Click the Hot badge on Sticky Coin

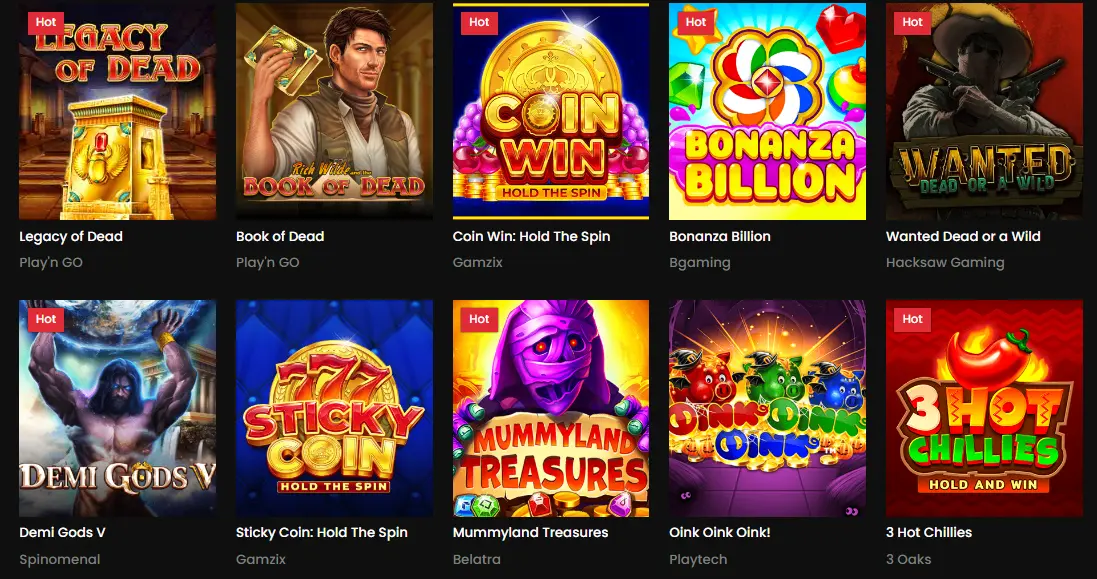pos(261,319)
